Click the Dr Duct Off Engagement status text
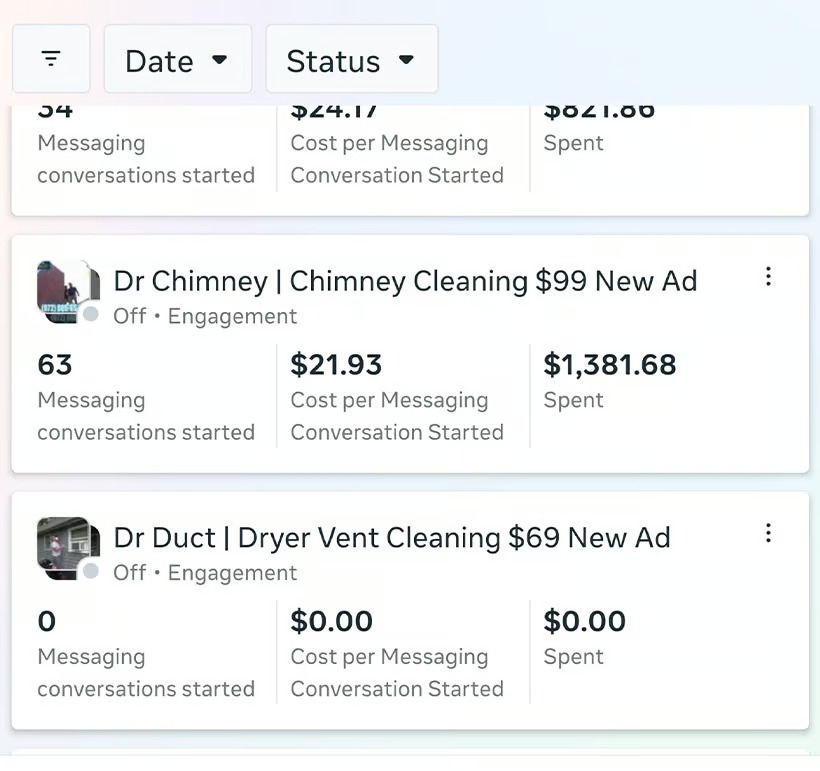 point(205,573)
